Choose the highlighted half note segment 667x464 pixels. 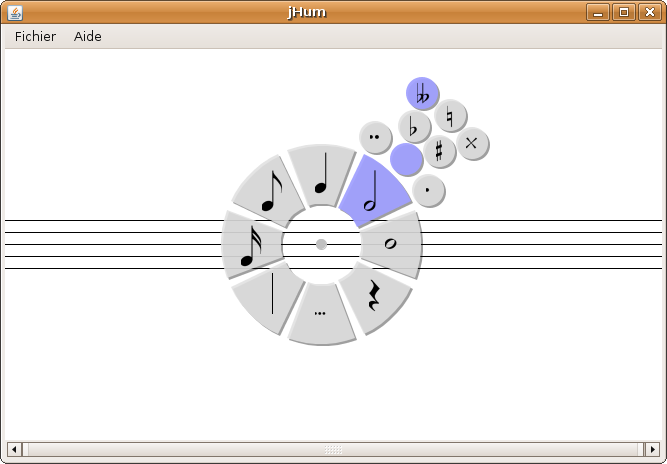374,191
